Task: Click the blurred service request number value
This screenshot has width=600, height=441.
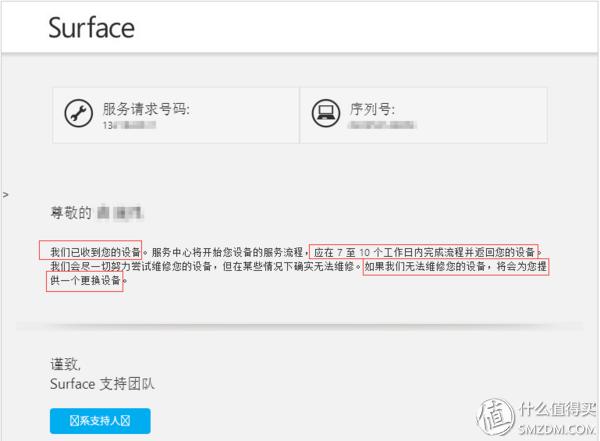Action: (129, 125)
